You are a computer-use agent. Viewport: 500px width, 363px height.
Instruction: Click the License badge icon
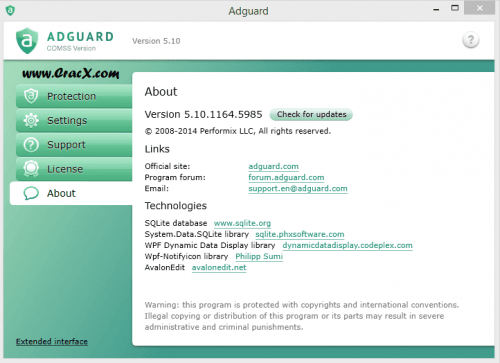[31, 169]
